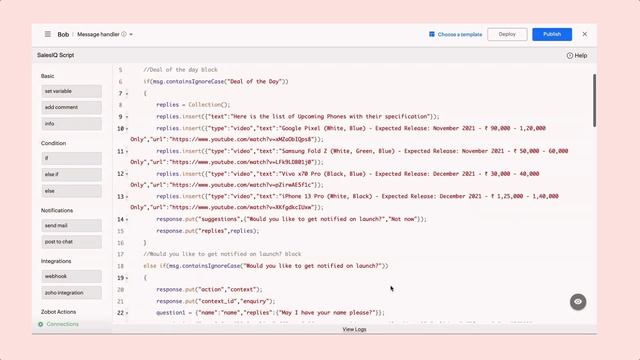Click response.put action context line

[x=209, y=289]
